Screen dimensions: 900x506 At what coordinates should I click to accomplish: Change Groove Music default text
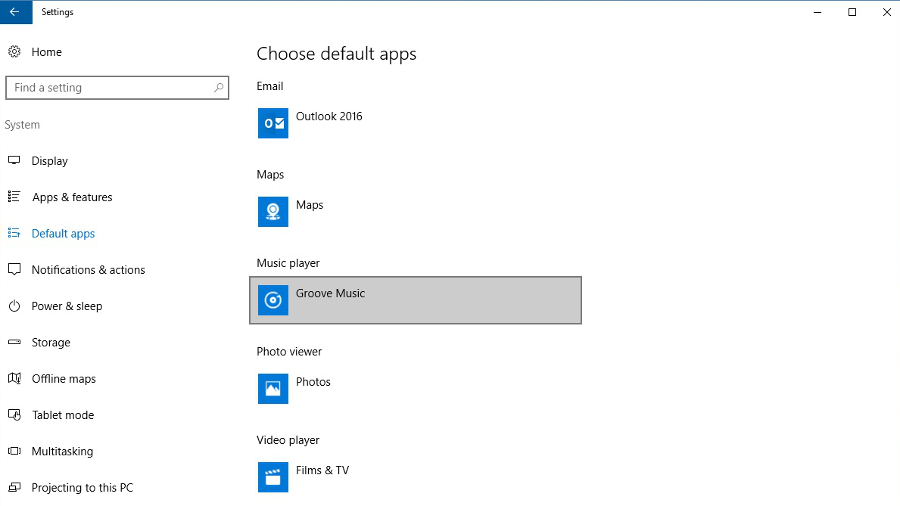pos(330,293)
